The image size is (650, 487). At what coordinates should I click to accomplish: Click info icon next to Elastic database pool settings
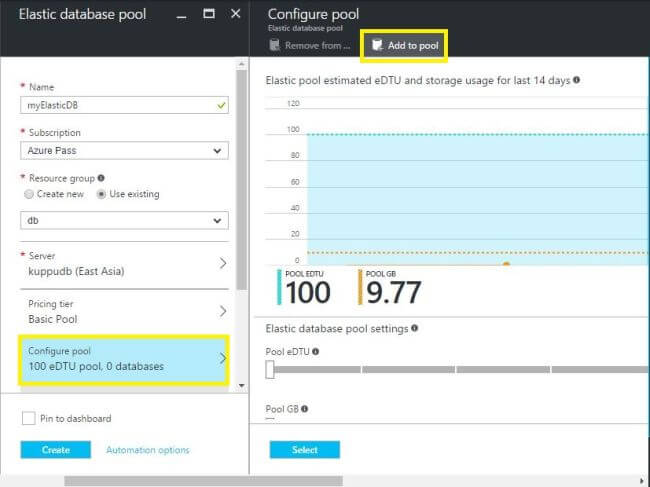tap(414, 328)
